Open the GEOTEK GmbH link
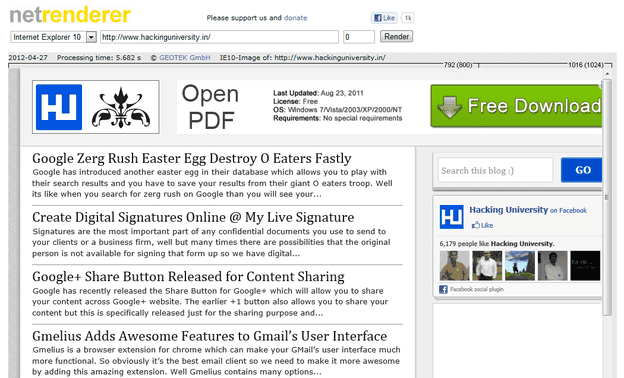 tap(185, 58)
